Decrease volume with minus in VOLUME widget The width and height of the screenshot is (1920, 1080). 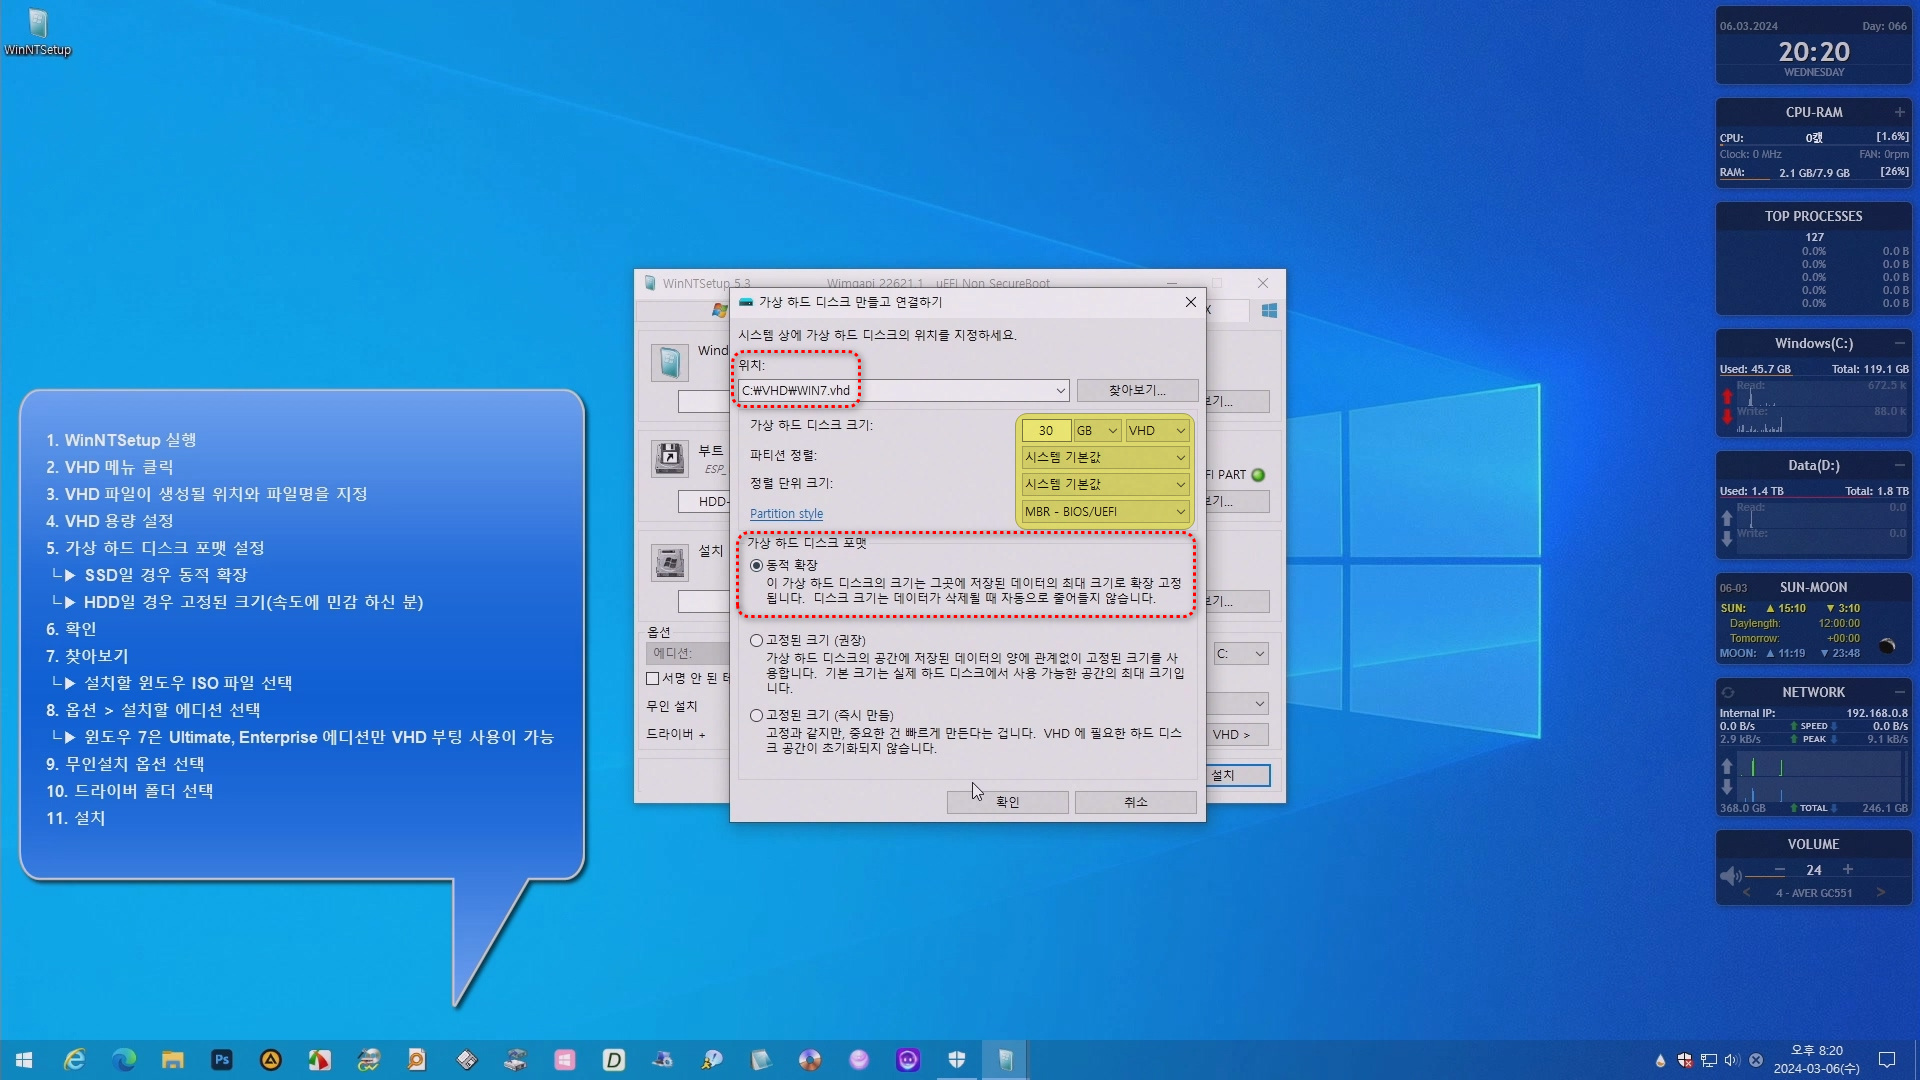1780,870
